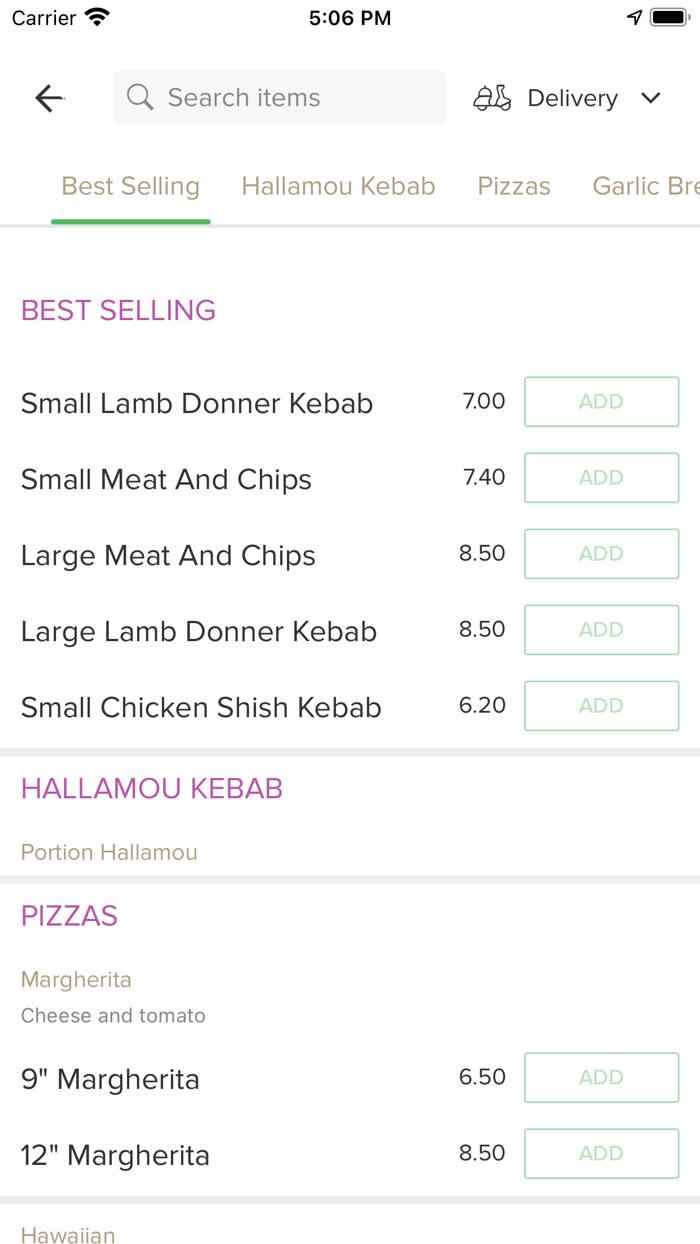Open the Delivery options dropdown
This screenshot has height=1244, width=700.
tap(572, 97)
